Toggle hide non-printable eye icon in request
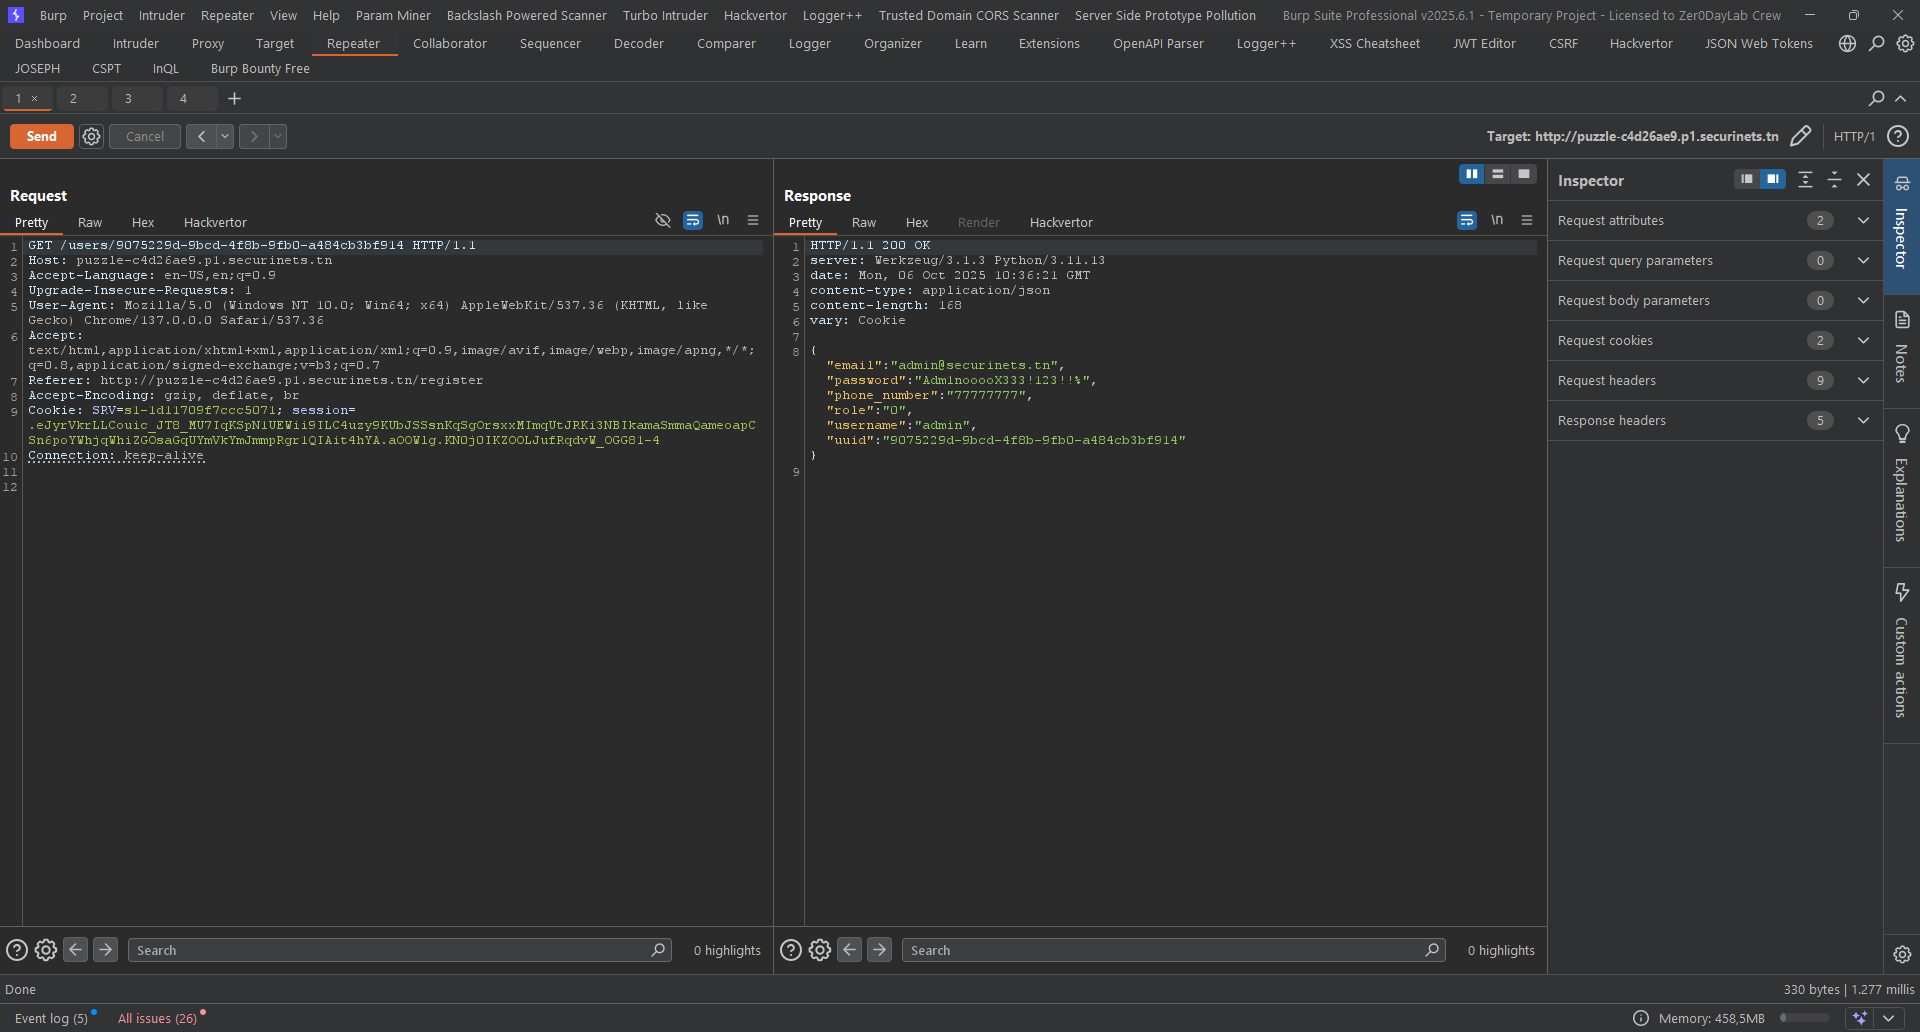 coord(663,220)
